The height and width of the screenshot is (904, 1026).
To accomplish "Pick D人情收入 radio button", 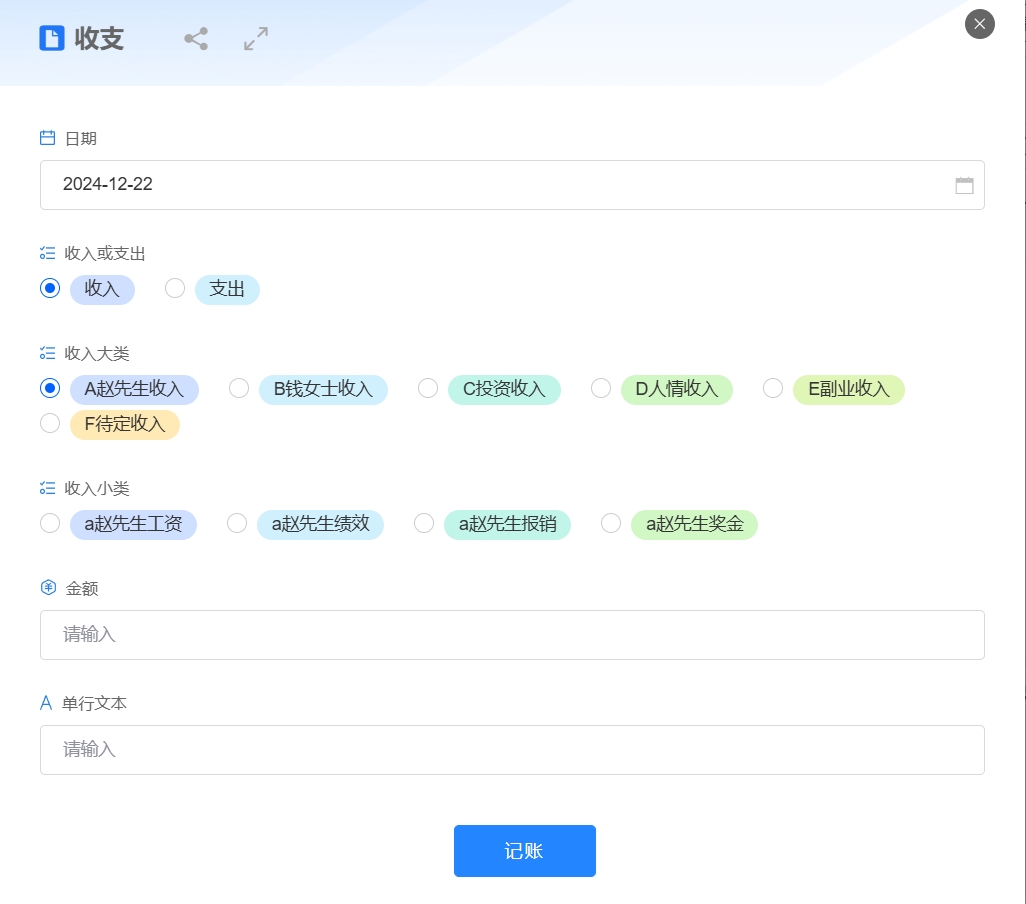I will point(601,388).
